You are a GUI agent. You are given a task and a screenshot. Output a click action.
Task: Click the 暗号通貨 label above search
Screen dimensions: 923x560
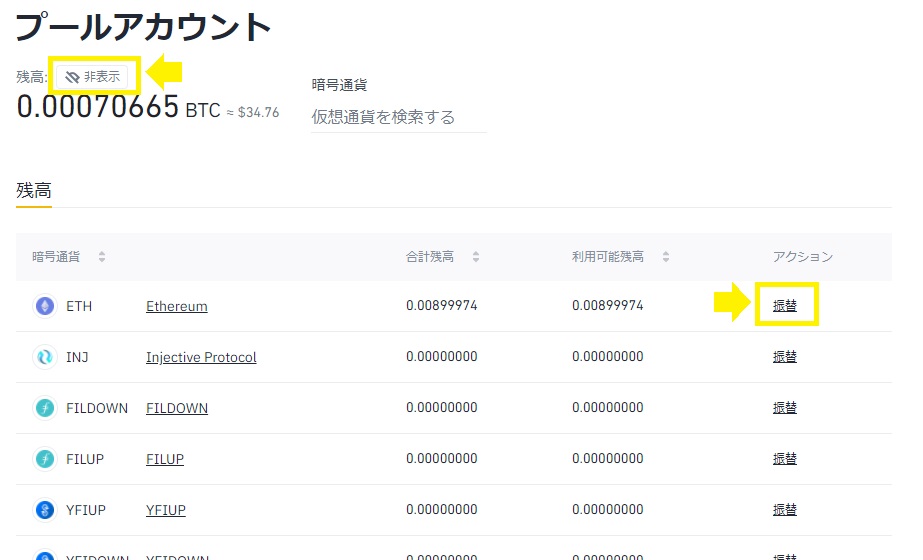340,85
